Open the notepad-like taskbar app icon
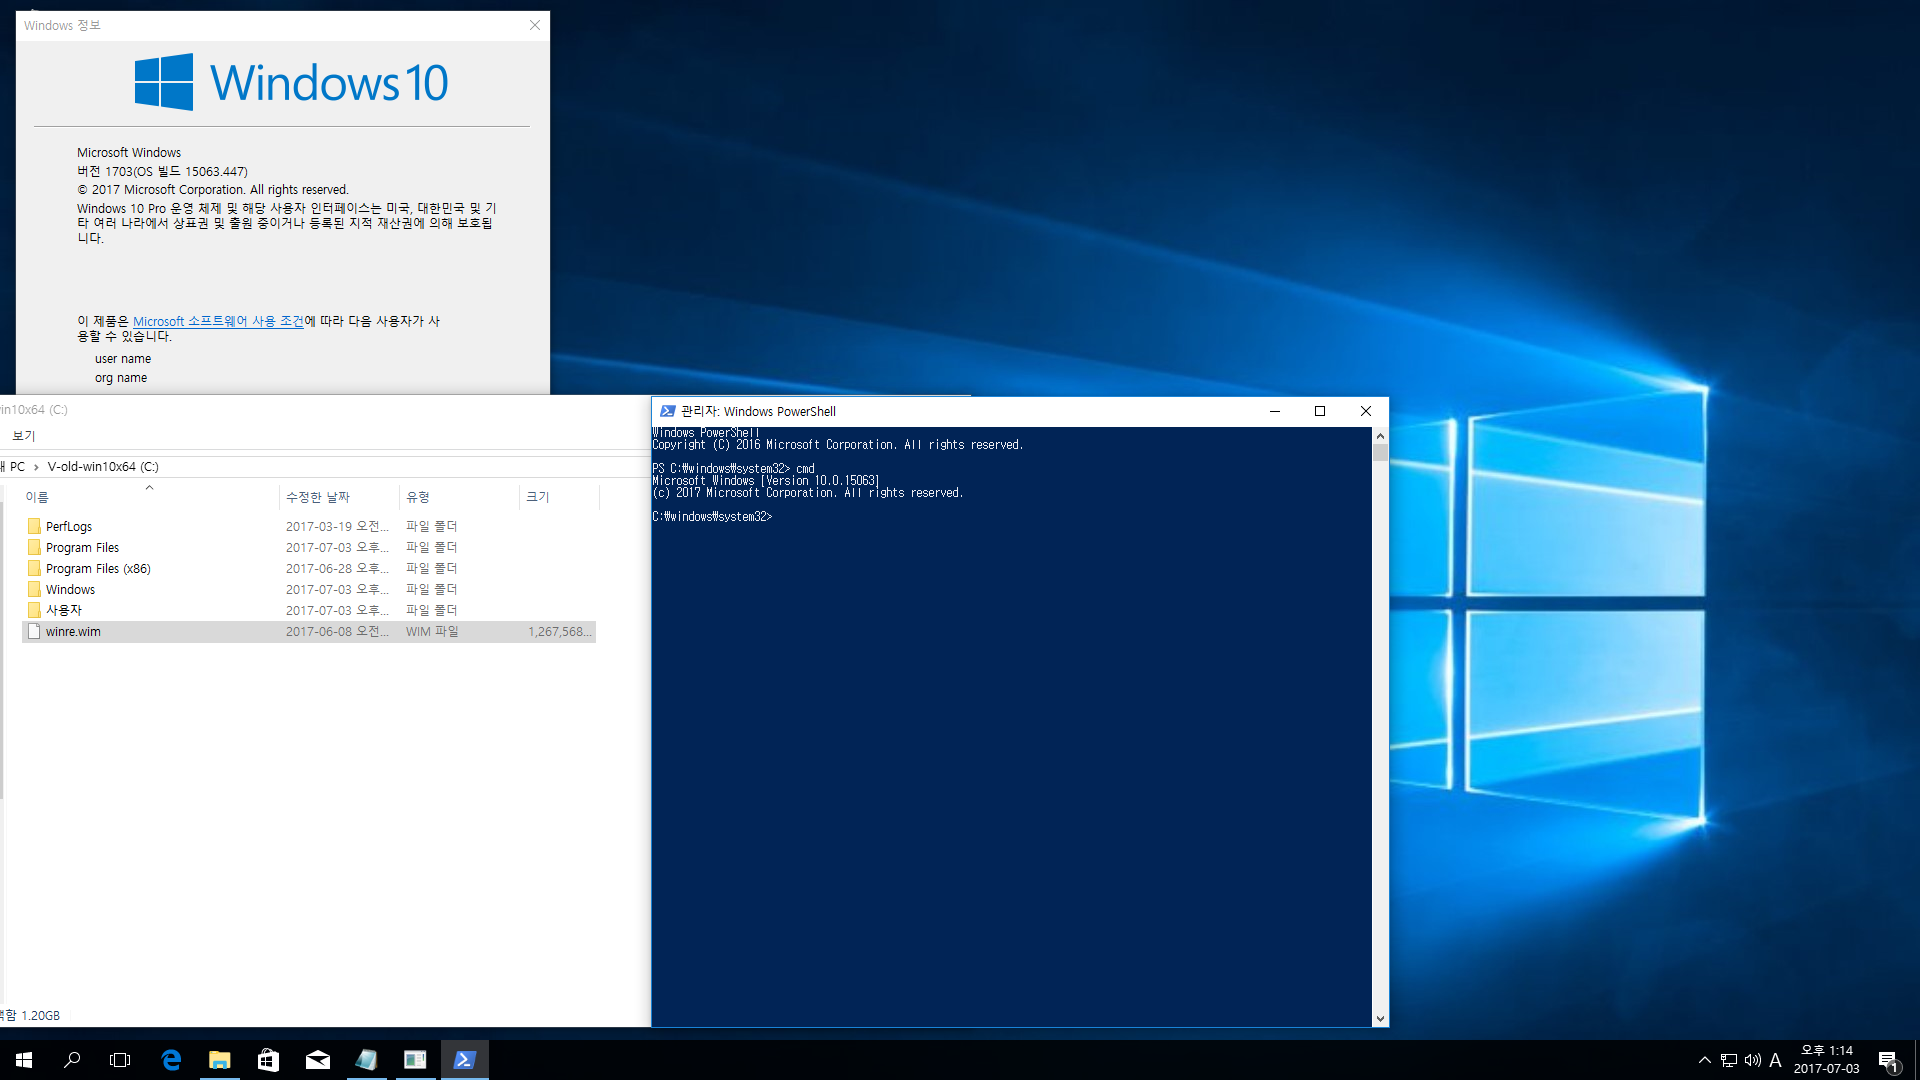1920x1080 pixels. click(x=366, y=1060)
